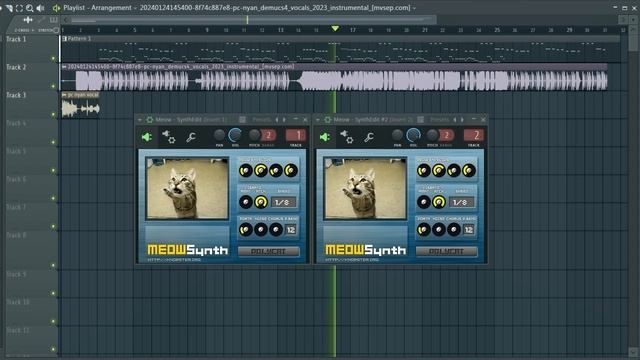Click mixer TRACK number 1 in first Meow plugin
The image size is (640, 360).
tap(296, 135)
